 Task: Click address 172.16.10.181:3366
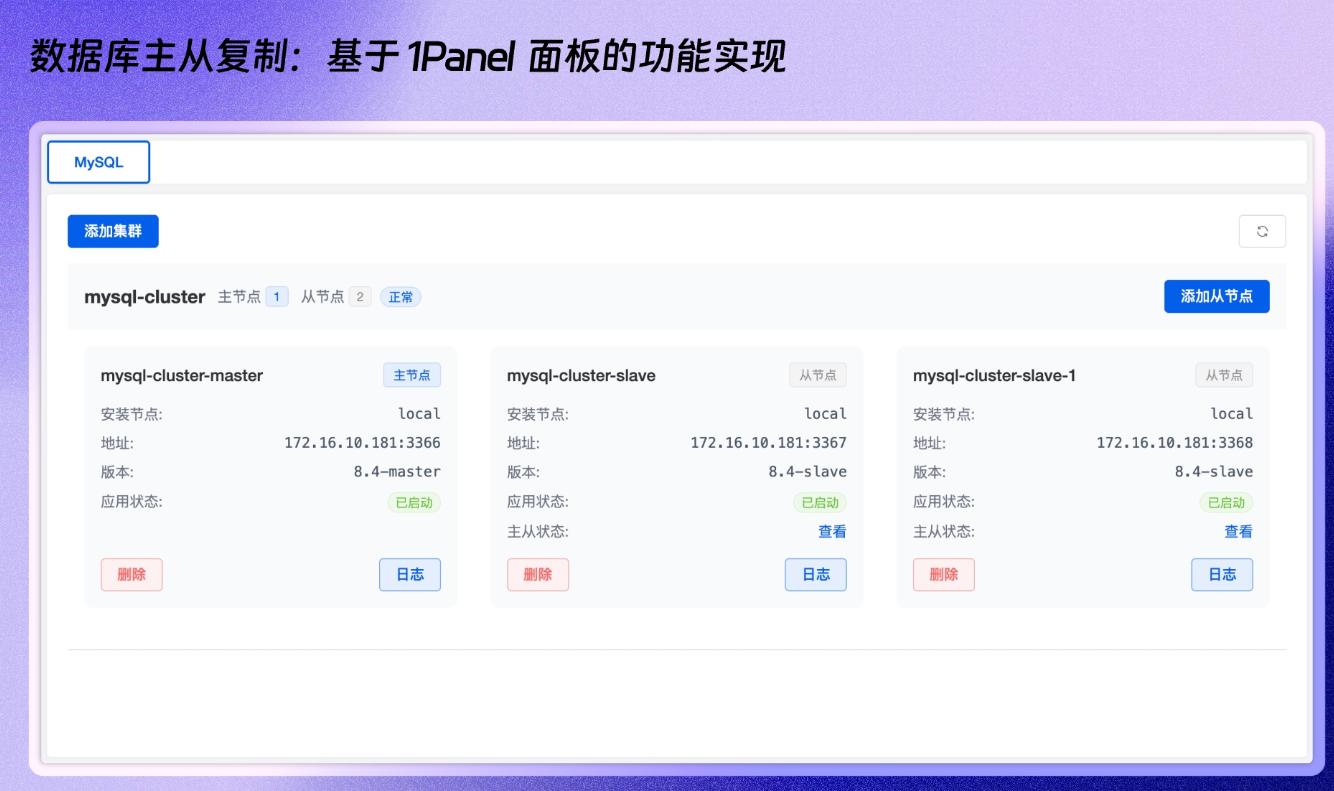pos(362,443)
